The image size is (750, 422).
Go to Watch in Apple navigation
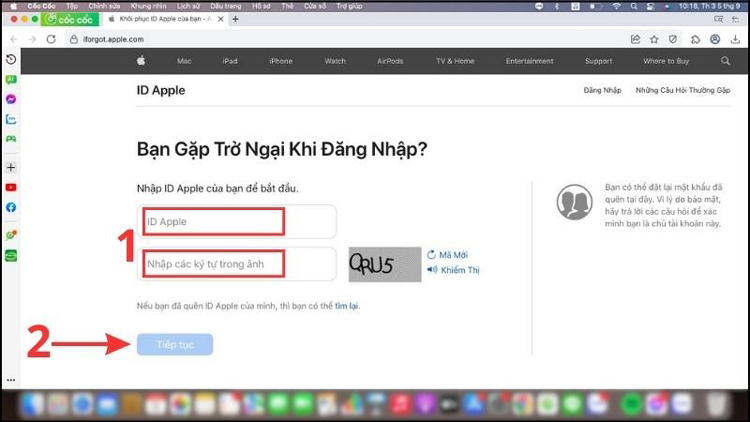tap(335, 61)
